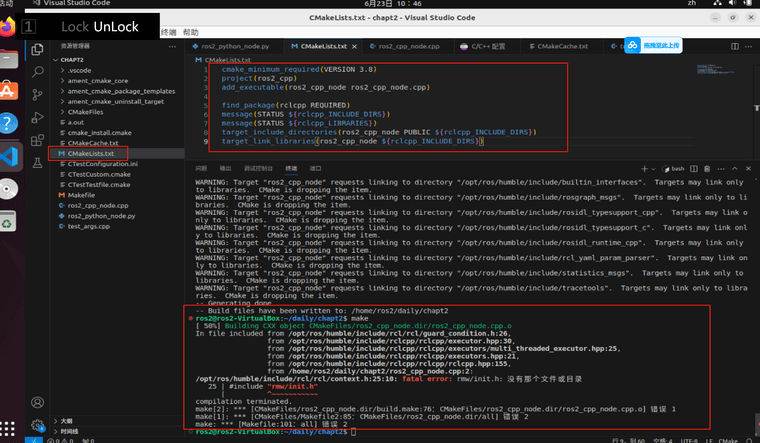Split the editor to the right
This screenshot has width=760, height=443.
(x=735, y=47)
